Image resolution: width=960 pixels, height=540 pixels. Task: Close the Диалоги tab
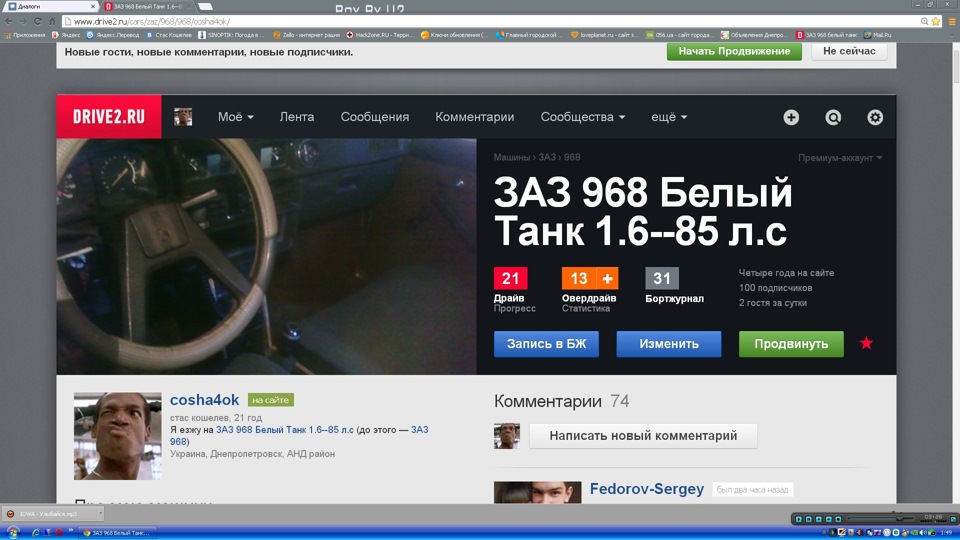click(x=93, y=6)
